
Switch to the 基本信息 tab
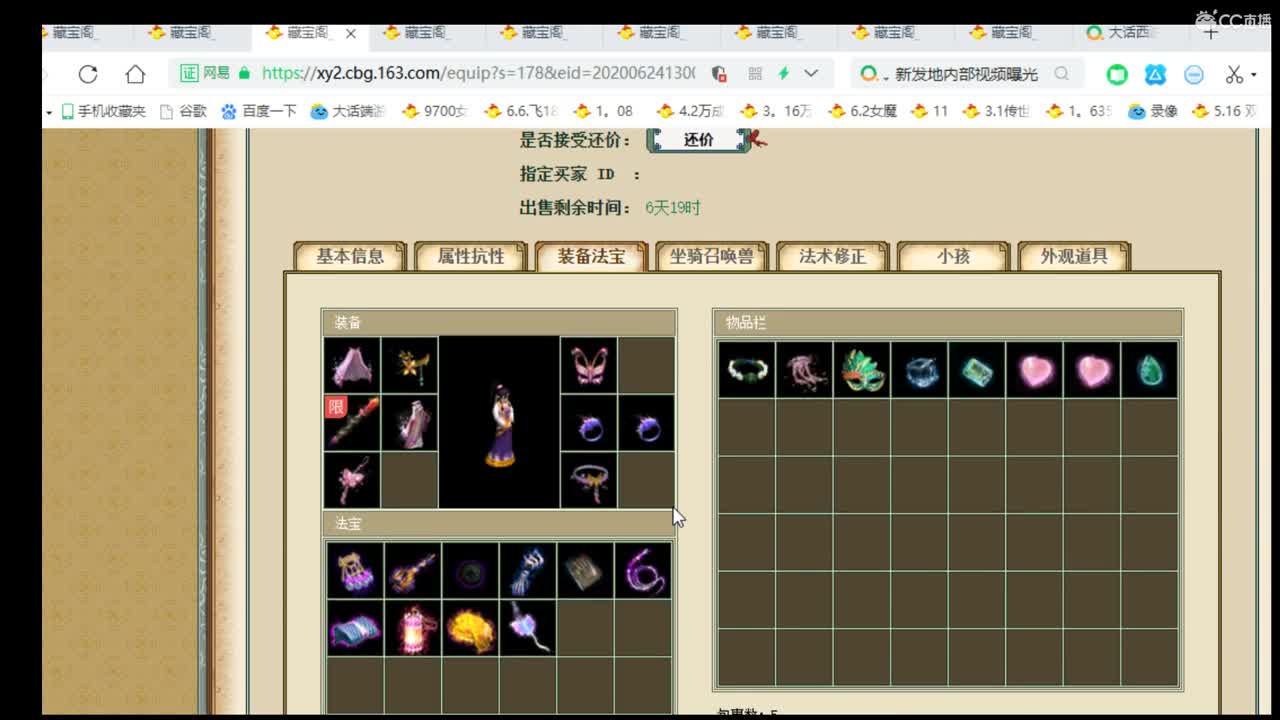[x=350, y=257]
